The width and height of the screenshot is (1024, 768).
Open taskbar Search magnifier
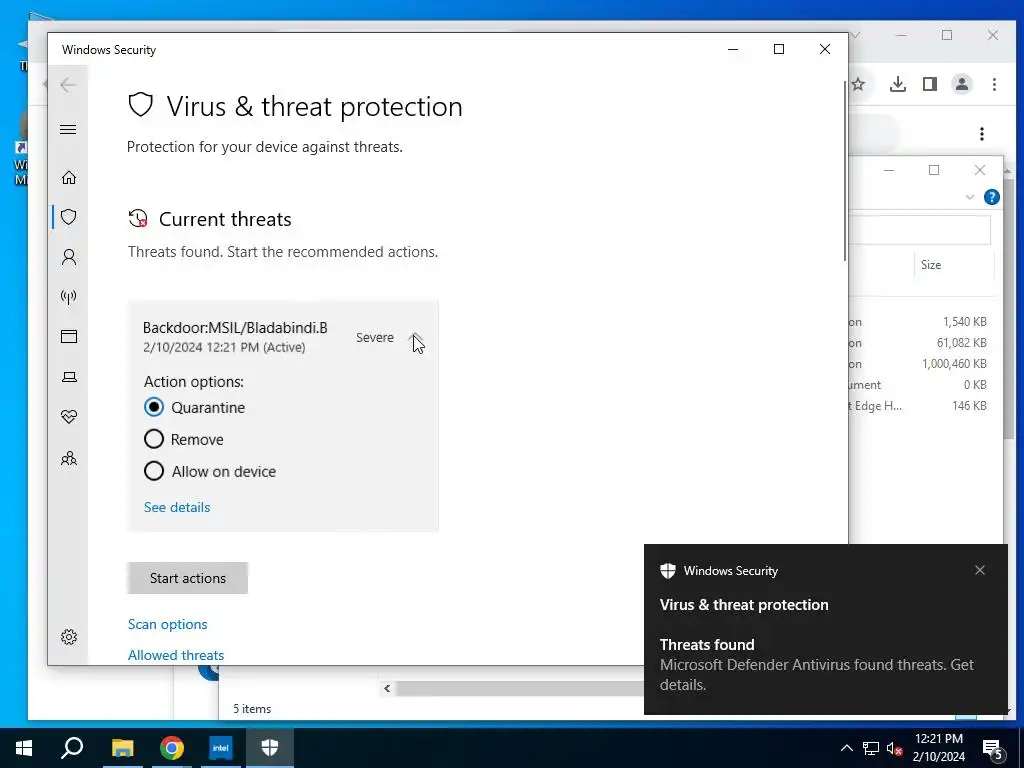point(72,748)
